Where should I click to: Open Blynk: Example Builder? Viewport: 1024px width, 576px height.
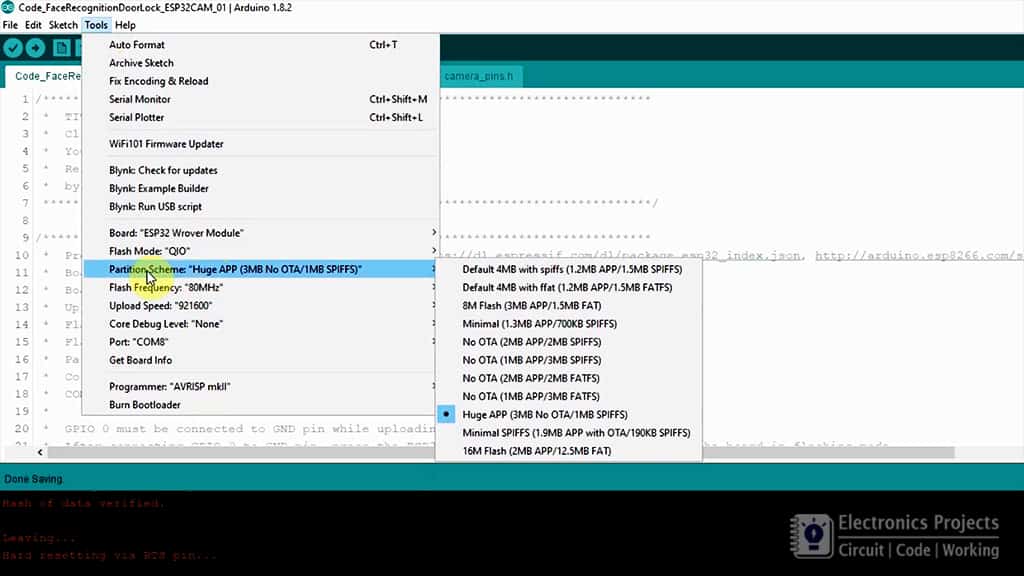(x=261, y=188)
